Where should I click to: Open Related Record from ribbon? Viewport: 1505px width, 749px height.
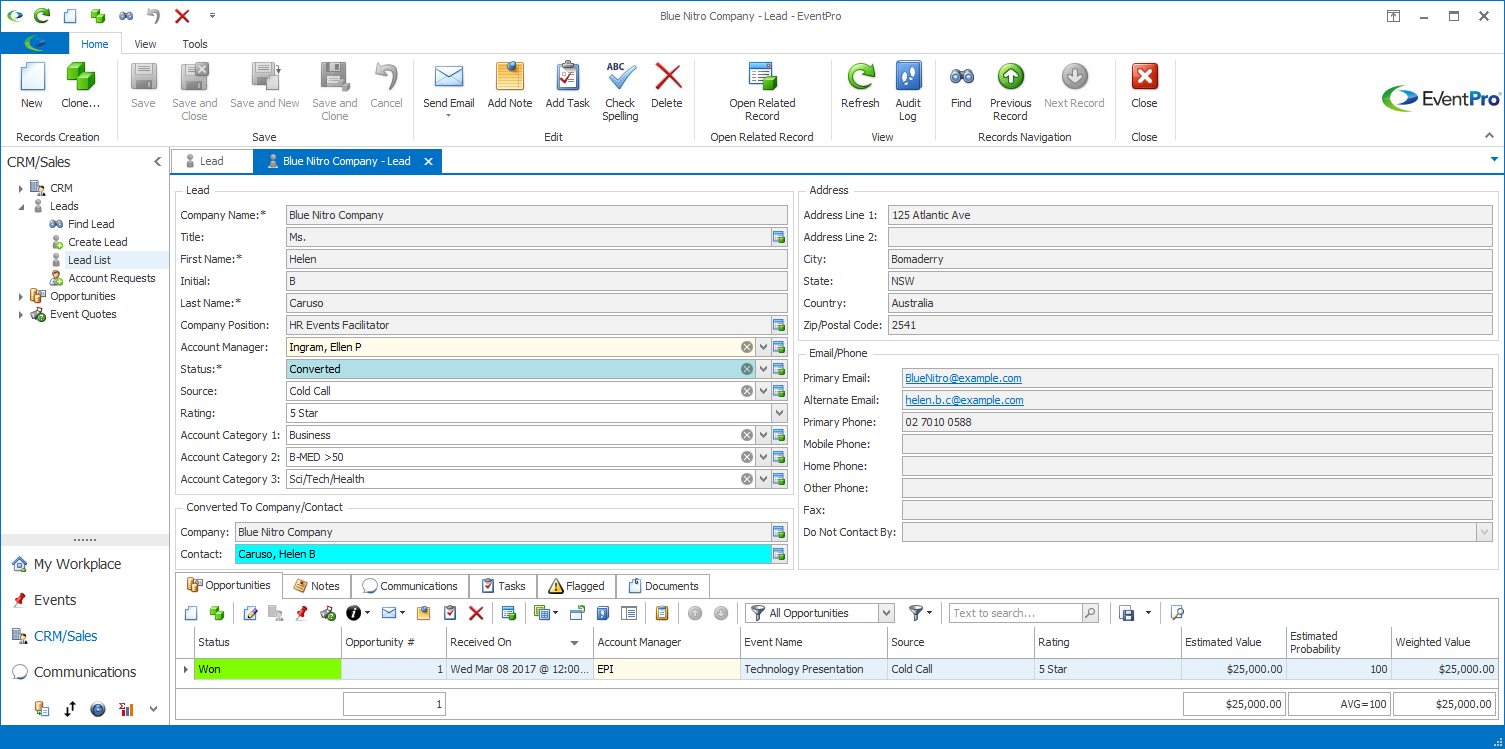pos(762,91)
